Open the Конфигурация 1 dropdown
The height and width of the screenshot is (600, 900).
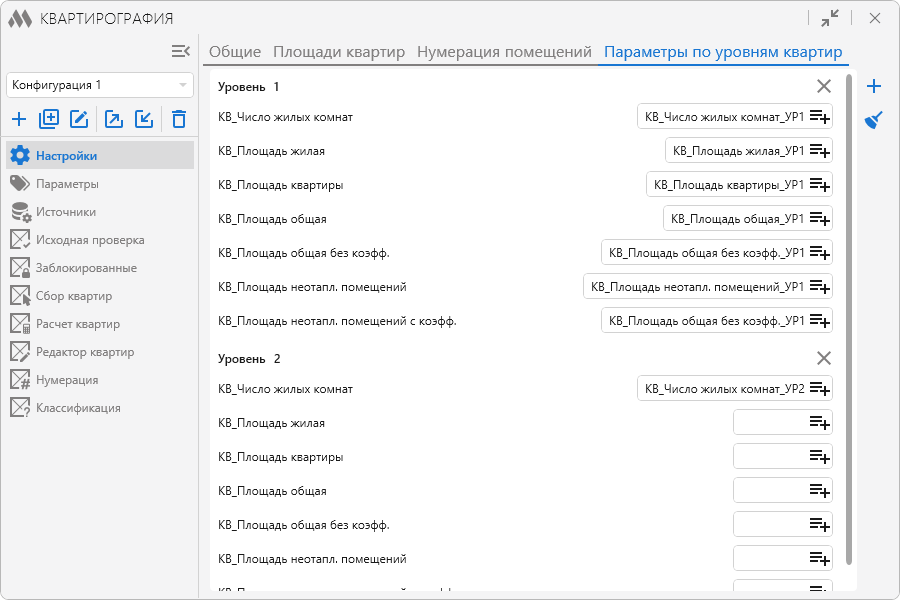pyautogui.click(x=99, y=85)
